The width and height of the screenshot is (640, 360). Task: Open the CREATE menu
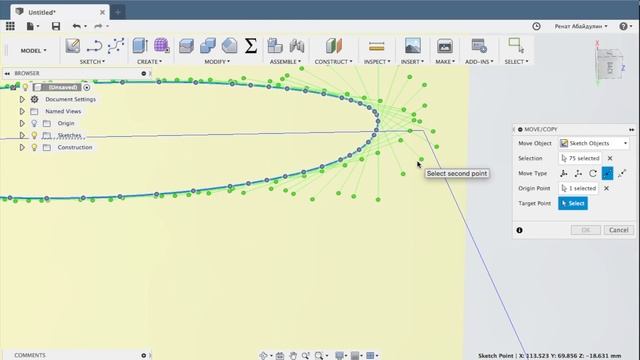[x=149, y=62]
